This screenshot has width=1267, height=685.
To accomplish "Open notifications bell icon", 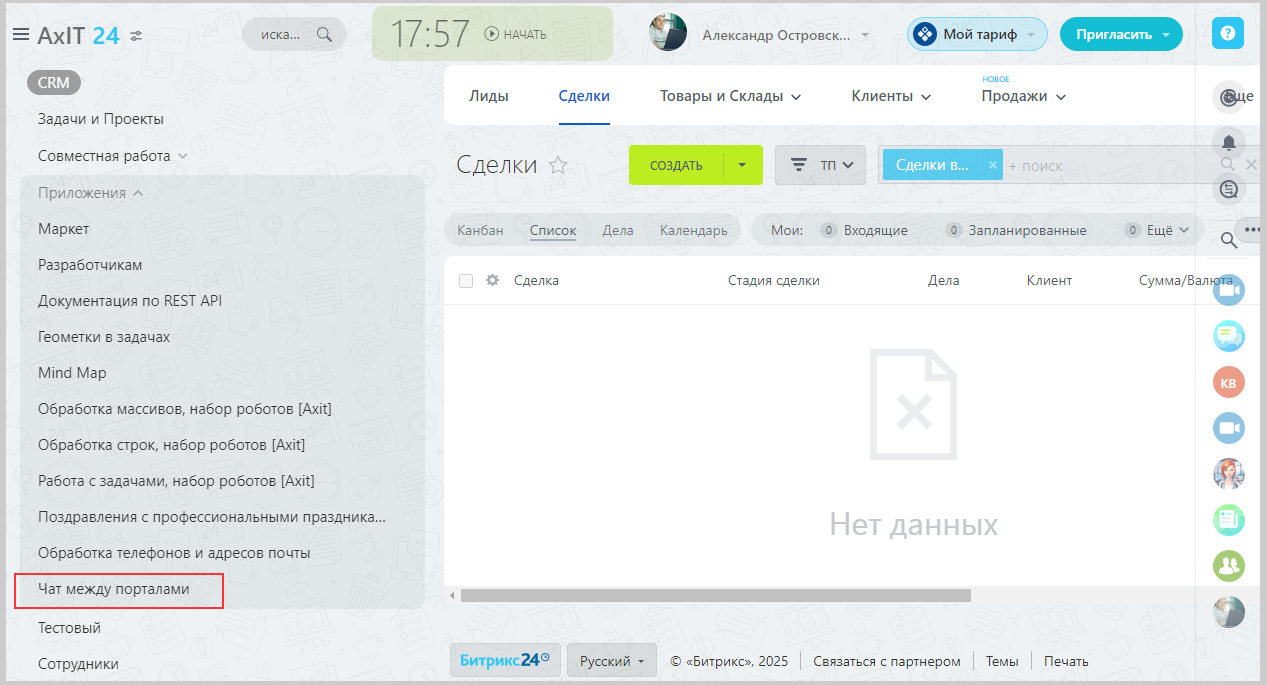I will [x=1228, y=141].
